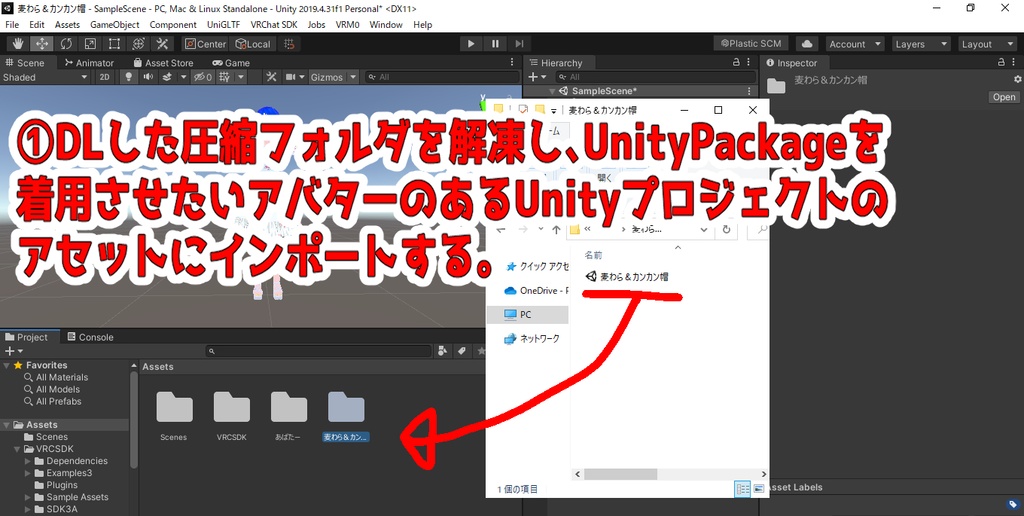
Task: Click the Step frame button
Action: click(x=519, y=44)
